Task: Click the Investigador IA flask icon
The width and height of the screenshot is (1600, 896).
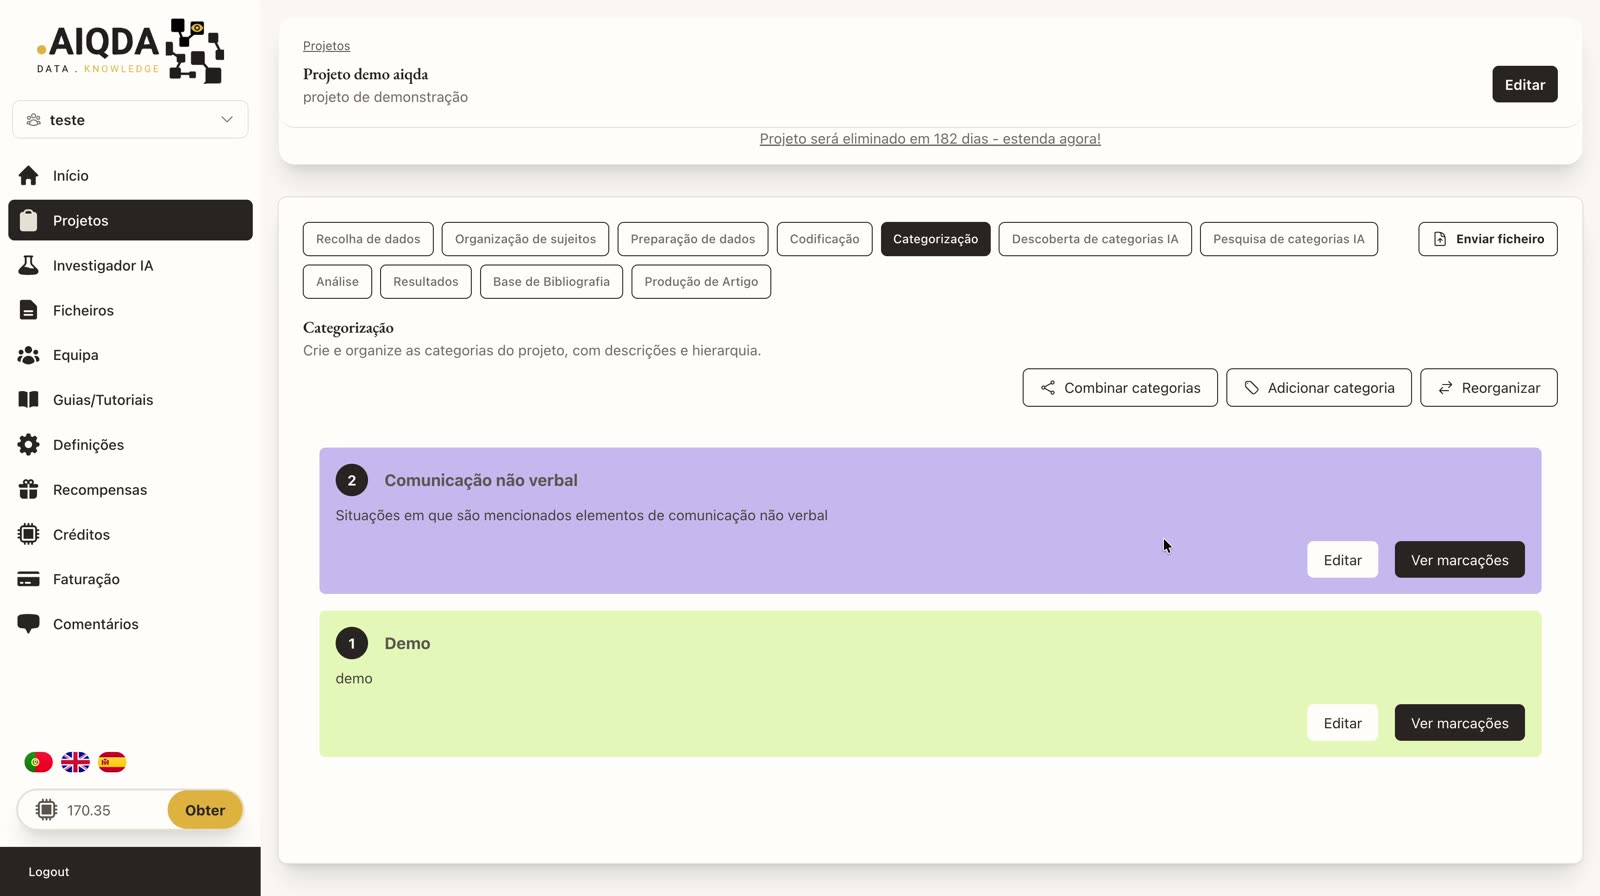Action: (29, 265)
